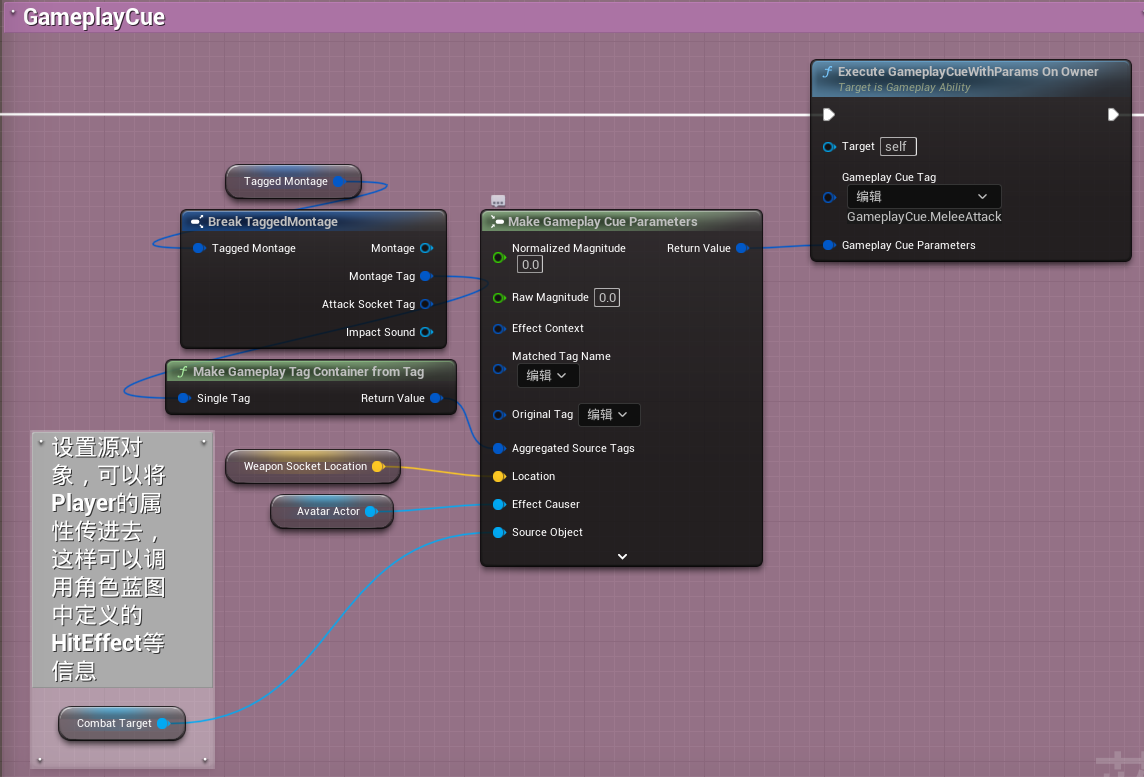Click the Raw Magnitude value field
Viewport: 1144px width, 777px height.
point(607,298)
